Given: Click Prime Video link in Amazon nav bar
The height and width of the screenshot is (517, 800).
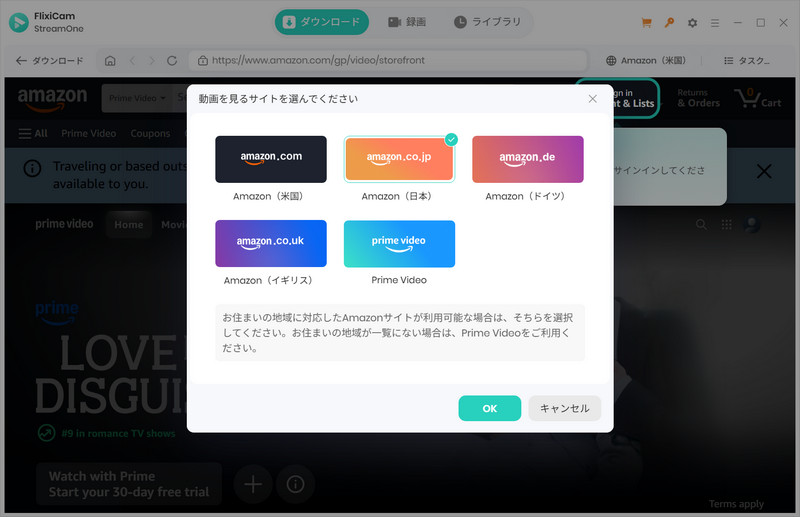Looking at the screenshot, I should click(89, 134).
